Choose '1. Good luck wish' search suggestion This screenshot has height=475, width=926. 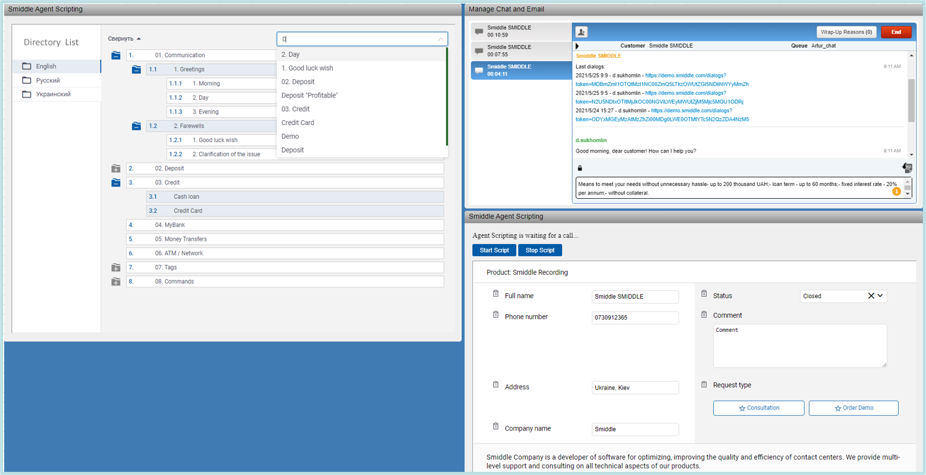(361, 68)
